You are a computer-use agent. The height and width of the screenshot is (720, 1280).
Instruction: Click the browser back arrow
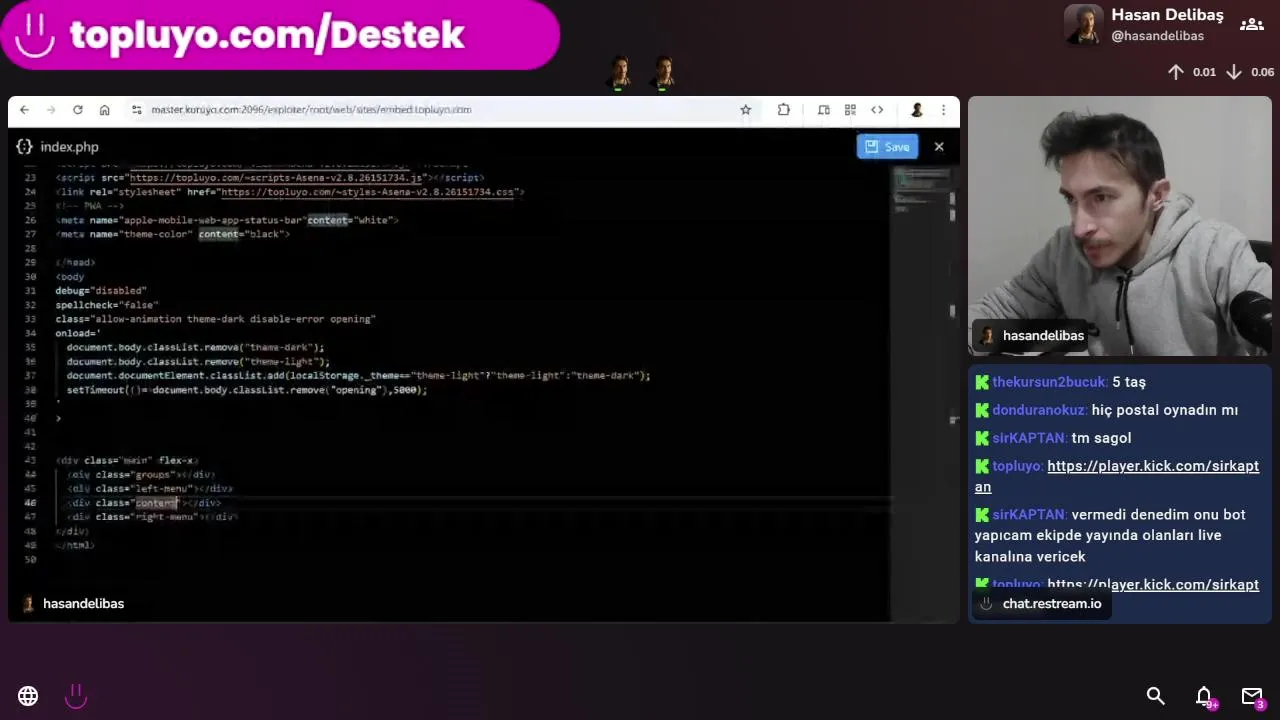24,110
